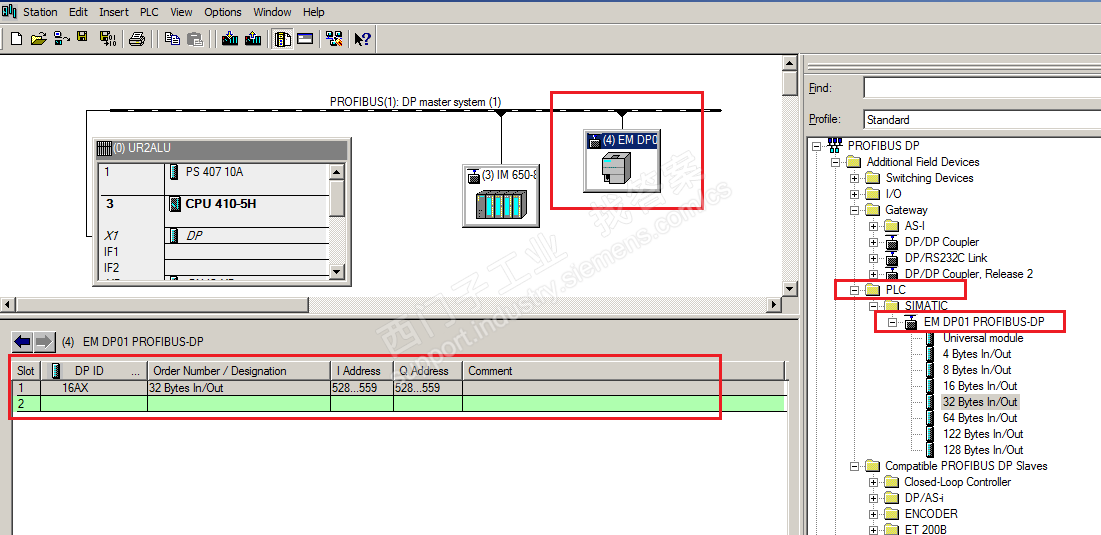
Task: Expand the Closed-Loop Controller folder
Action: (x=873, y=482)
